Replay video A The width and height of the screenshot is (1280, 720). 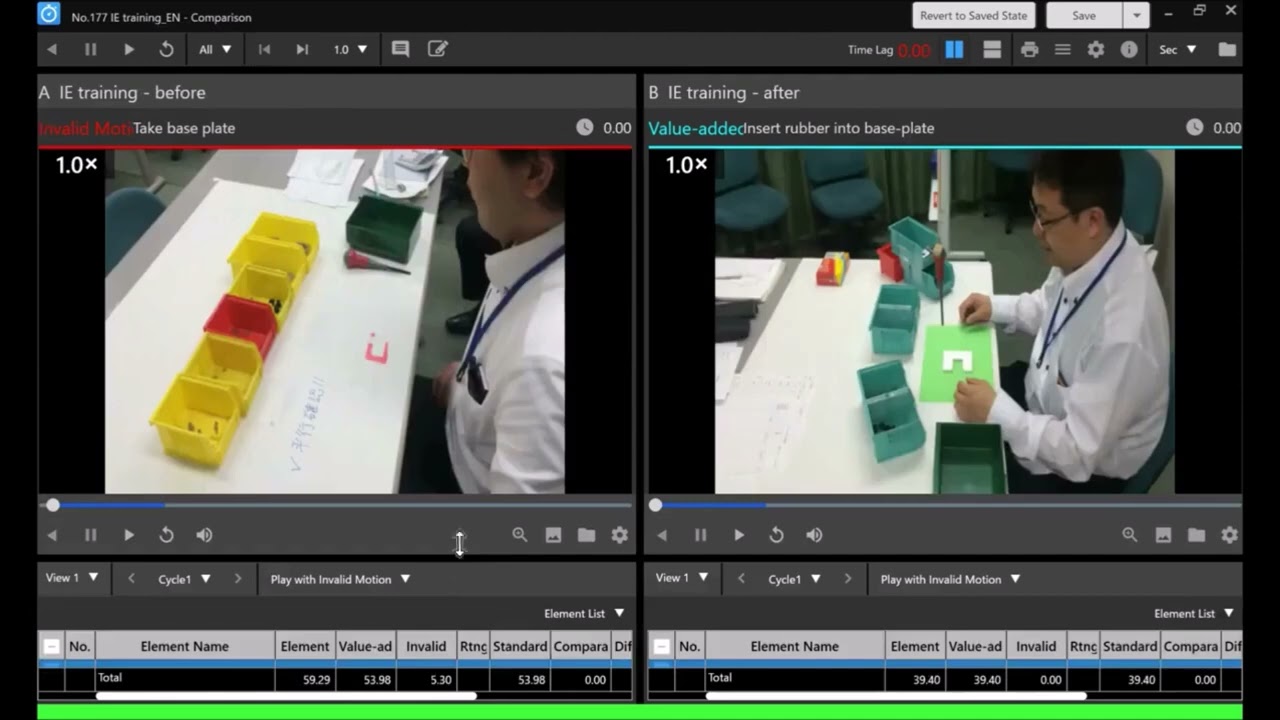(166, 535)
